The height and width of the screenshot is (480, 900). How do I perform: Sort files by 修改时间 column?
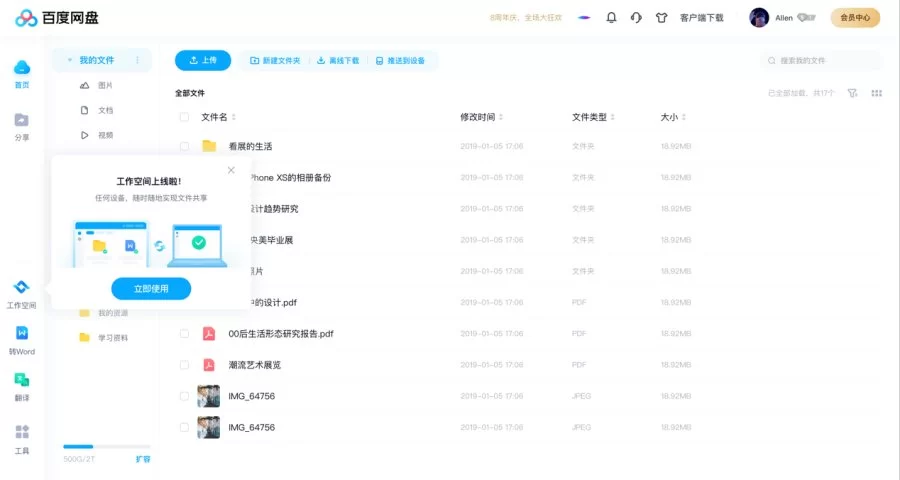click(x=480, y=117)
